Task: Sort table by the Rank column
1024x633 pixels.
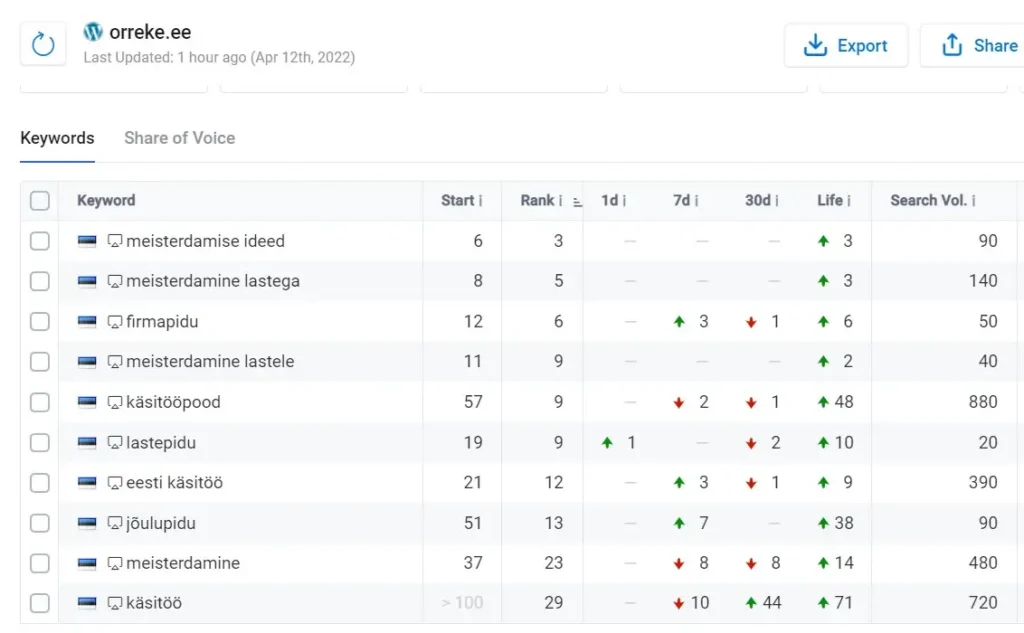Action: pyautogui.click(x=537, y=201)
